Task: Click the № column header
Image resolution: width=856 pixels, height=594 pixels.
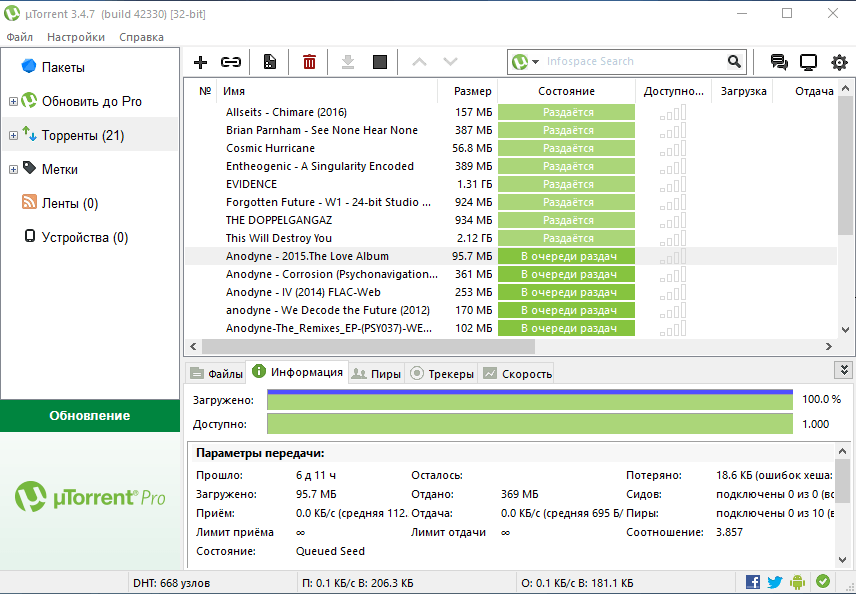Action: coord(205,91)
